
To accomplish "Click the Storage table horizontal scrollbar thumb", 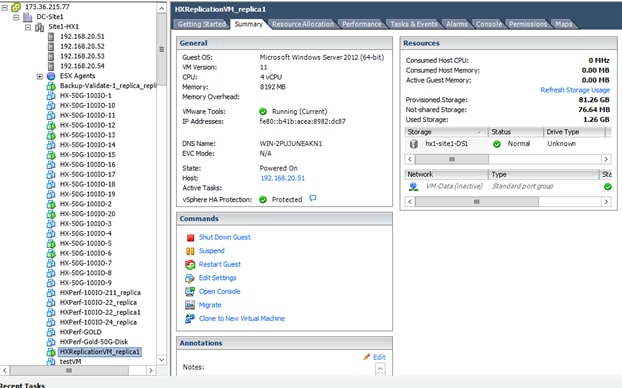I will coord(452,159).
